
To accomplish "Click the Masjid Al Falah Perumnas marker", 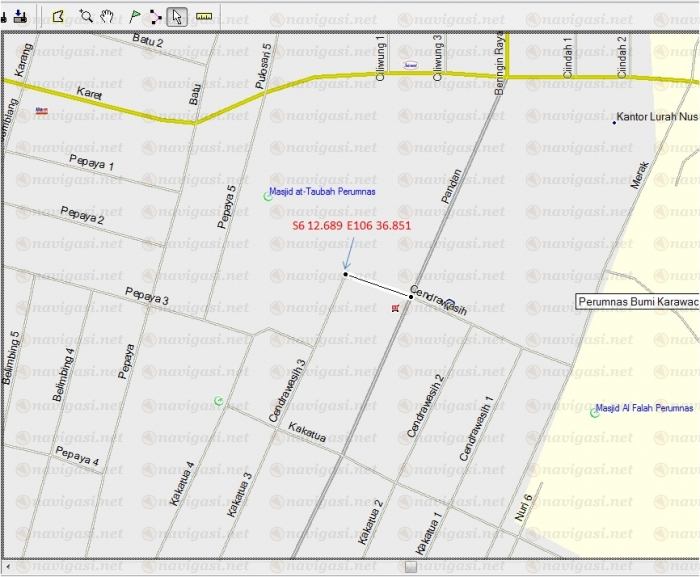I will [x=595, y=412].
